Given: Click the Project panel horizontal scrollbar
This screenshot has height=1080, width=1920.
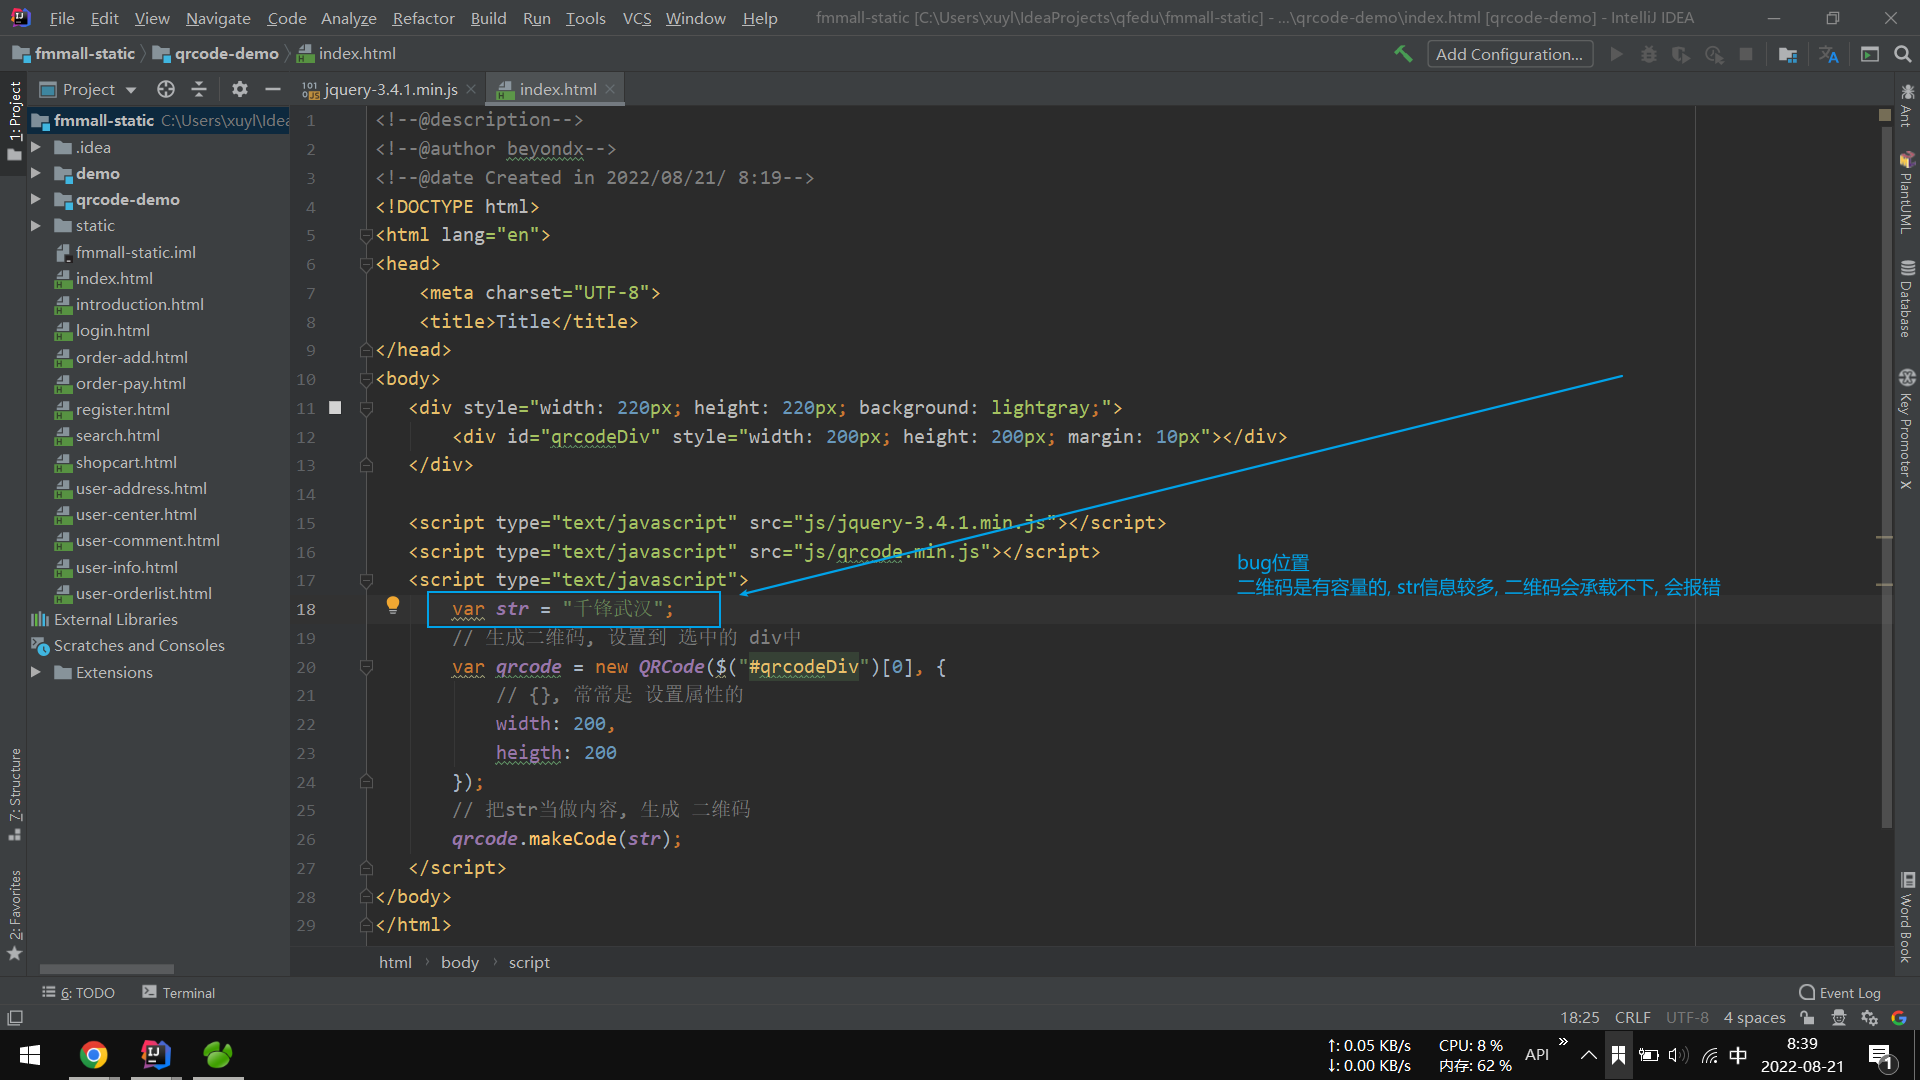Looking at the screenshot, I should 106,969.
